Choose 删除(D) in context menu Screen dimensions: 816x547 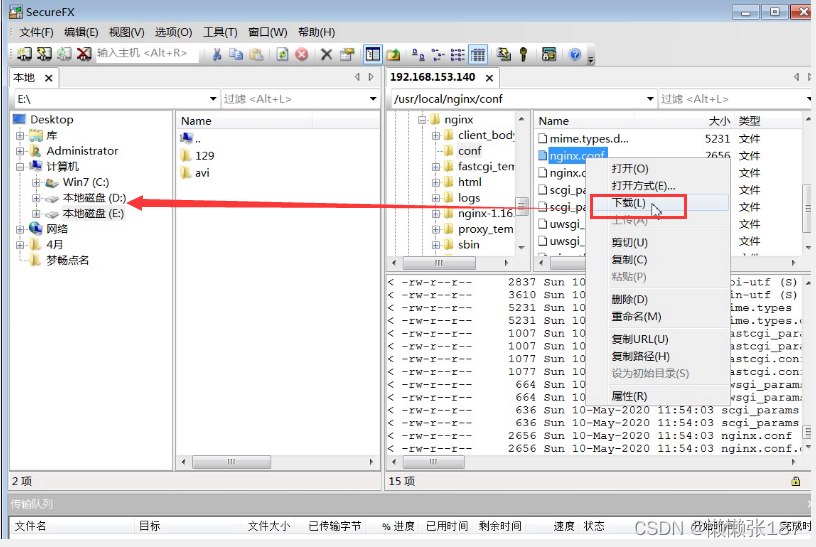click(658, 299)
